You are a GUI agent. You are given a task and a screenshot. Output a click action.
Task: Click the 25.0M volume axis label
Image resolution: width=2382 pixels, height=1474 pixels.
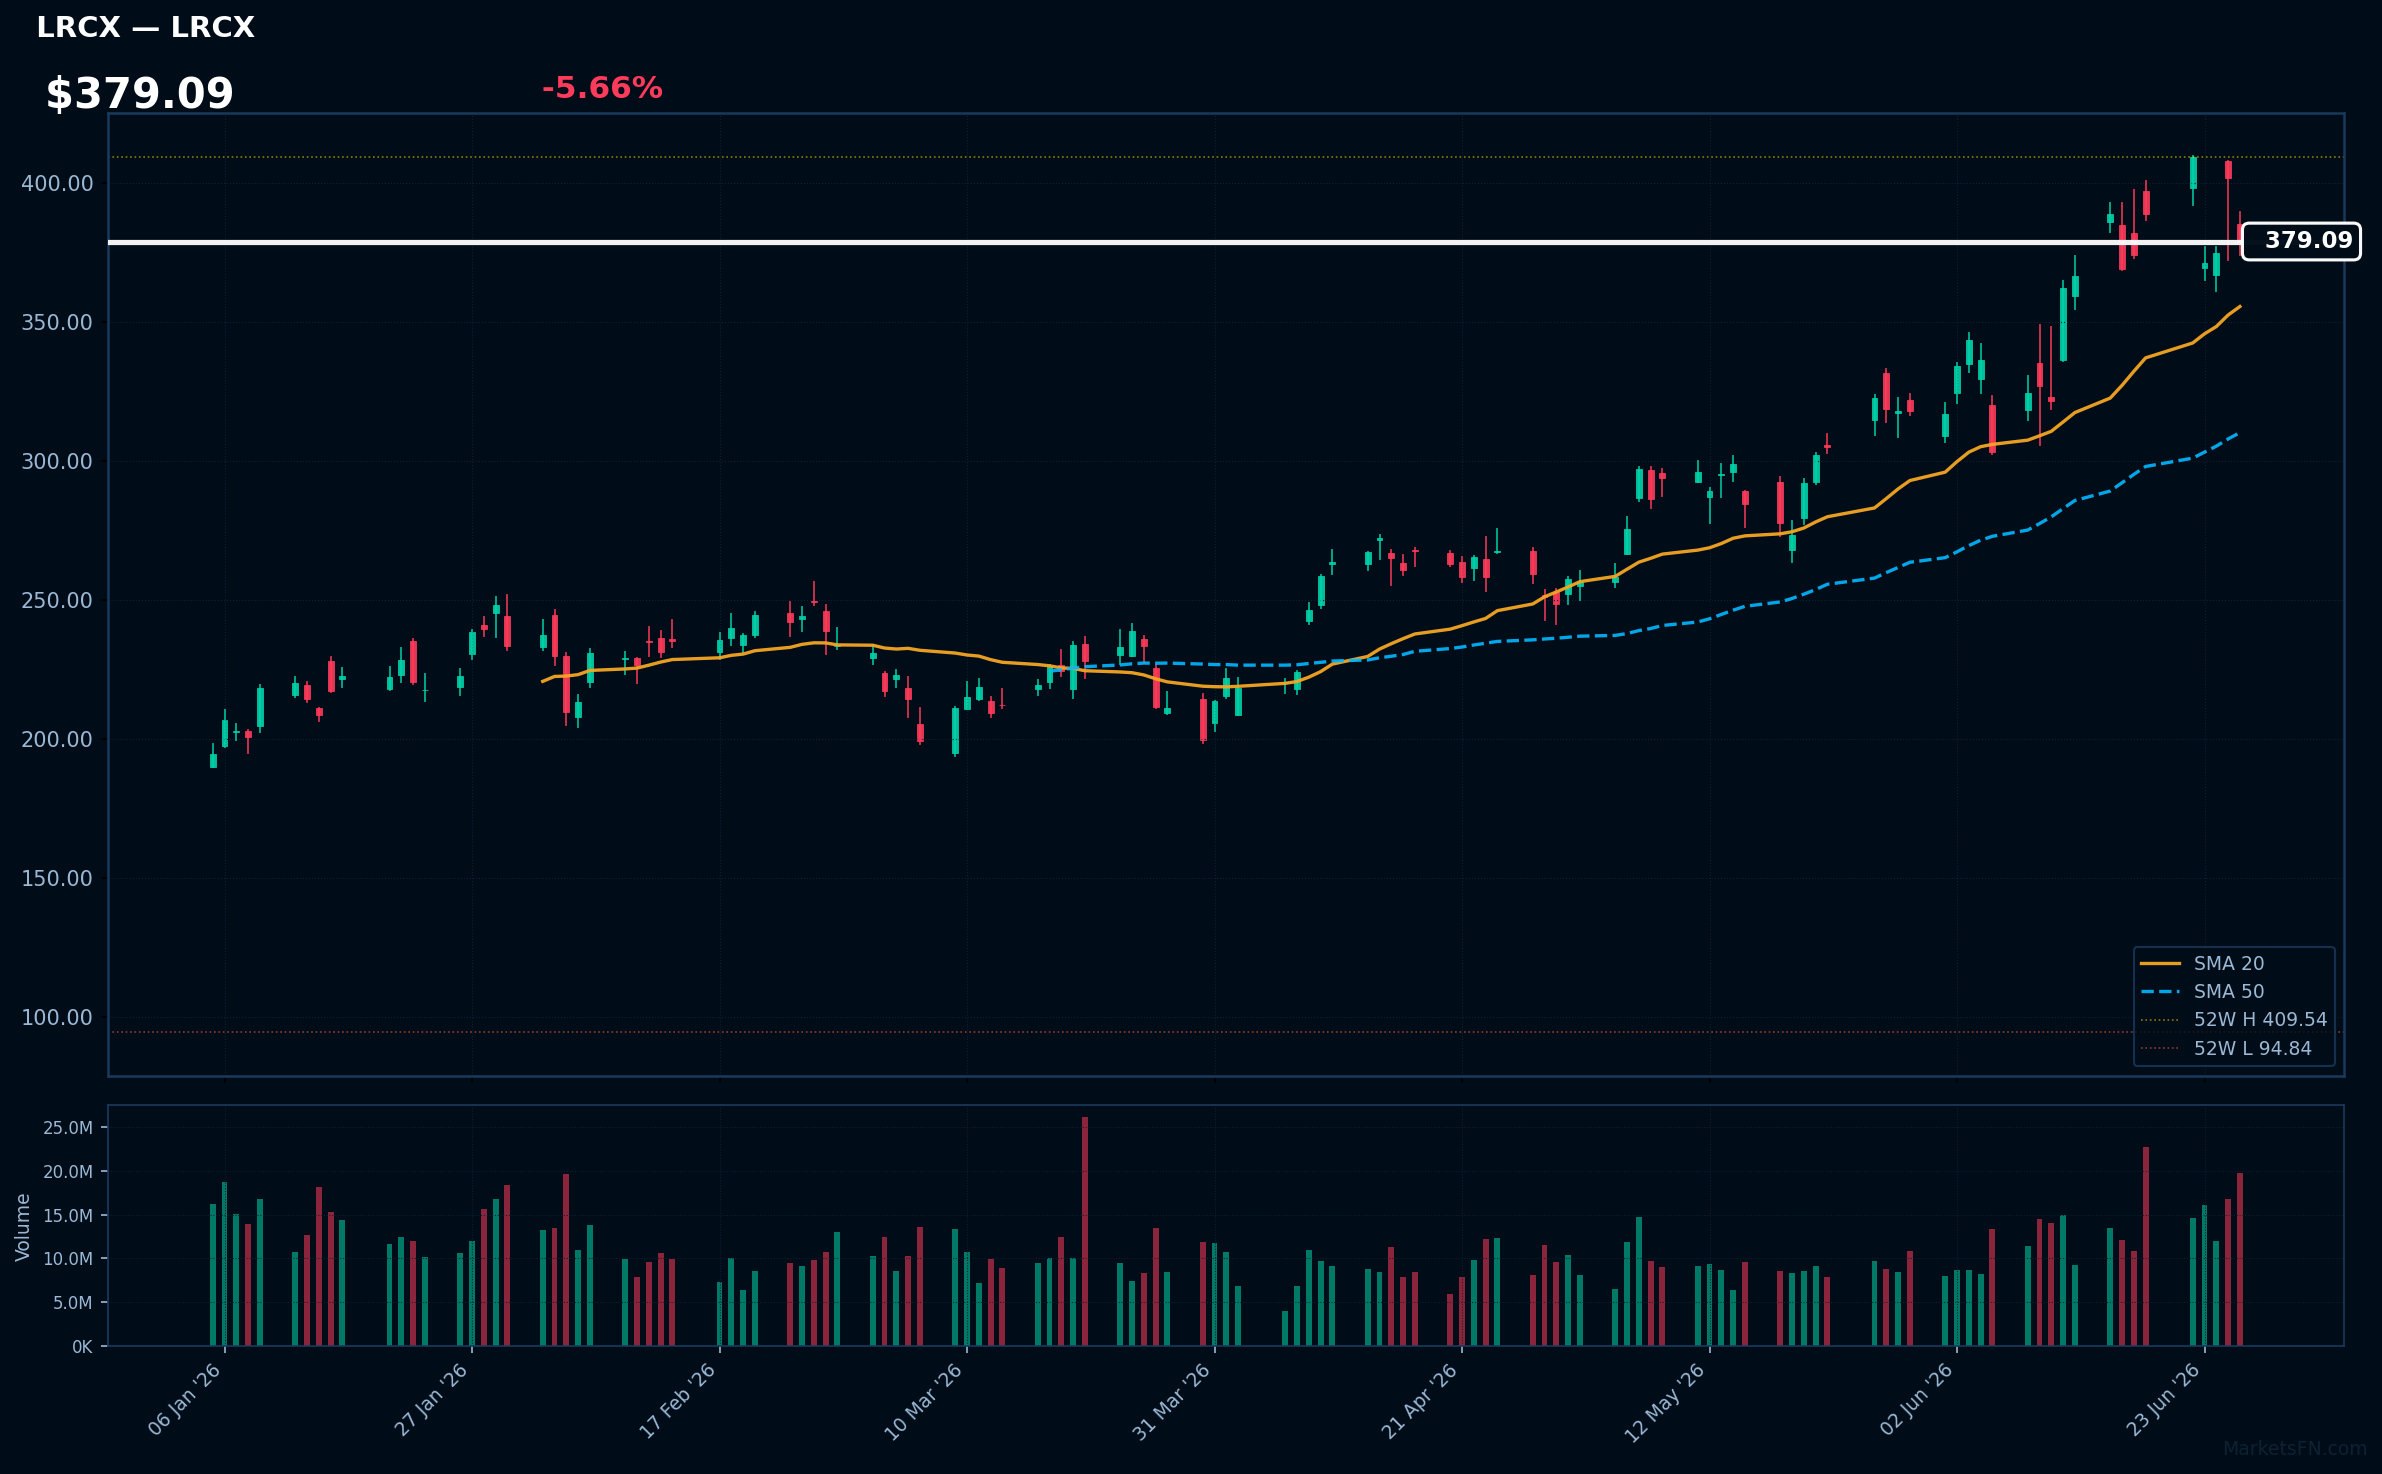click(x=68, y=1128)
